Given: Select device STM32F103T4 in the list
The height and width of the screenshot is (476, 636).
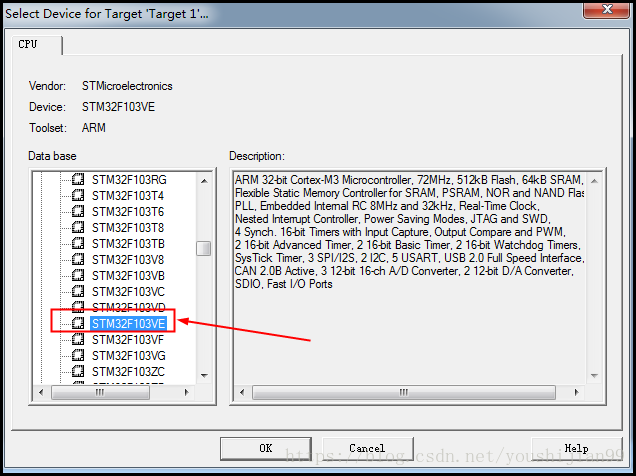Looking at the screenshot, I should pyautogui.click(x=128, y=196).
